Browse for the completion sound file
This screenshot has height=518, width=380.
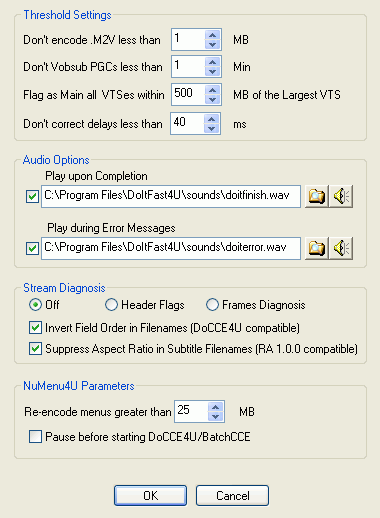point(316,196)
